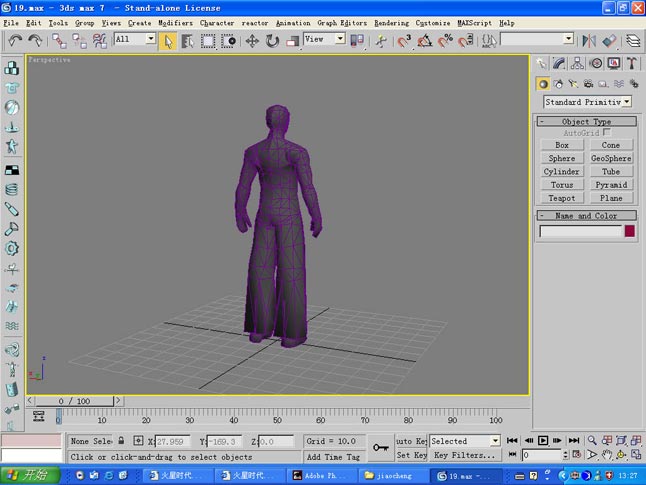Screen dimensions: 646x485
Task: Open Standard Primitives dropdown
Action: pyautogui.click(x=587, y=102)
